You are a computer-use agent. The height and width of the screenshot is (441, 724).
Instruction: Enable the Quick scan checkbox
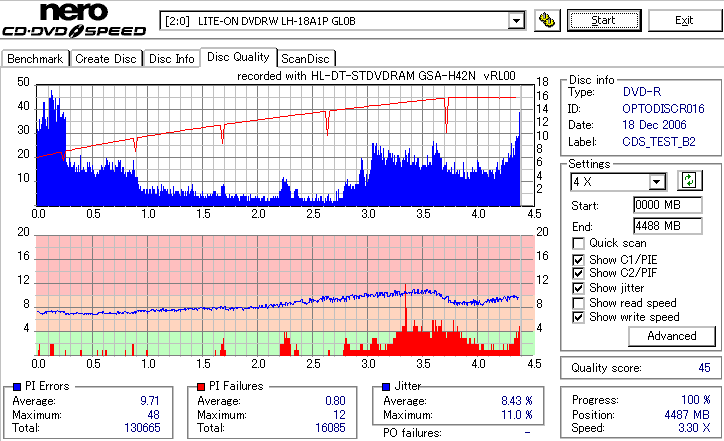578,243
